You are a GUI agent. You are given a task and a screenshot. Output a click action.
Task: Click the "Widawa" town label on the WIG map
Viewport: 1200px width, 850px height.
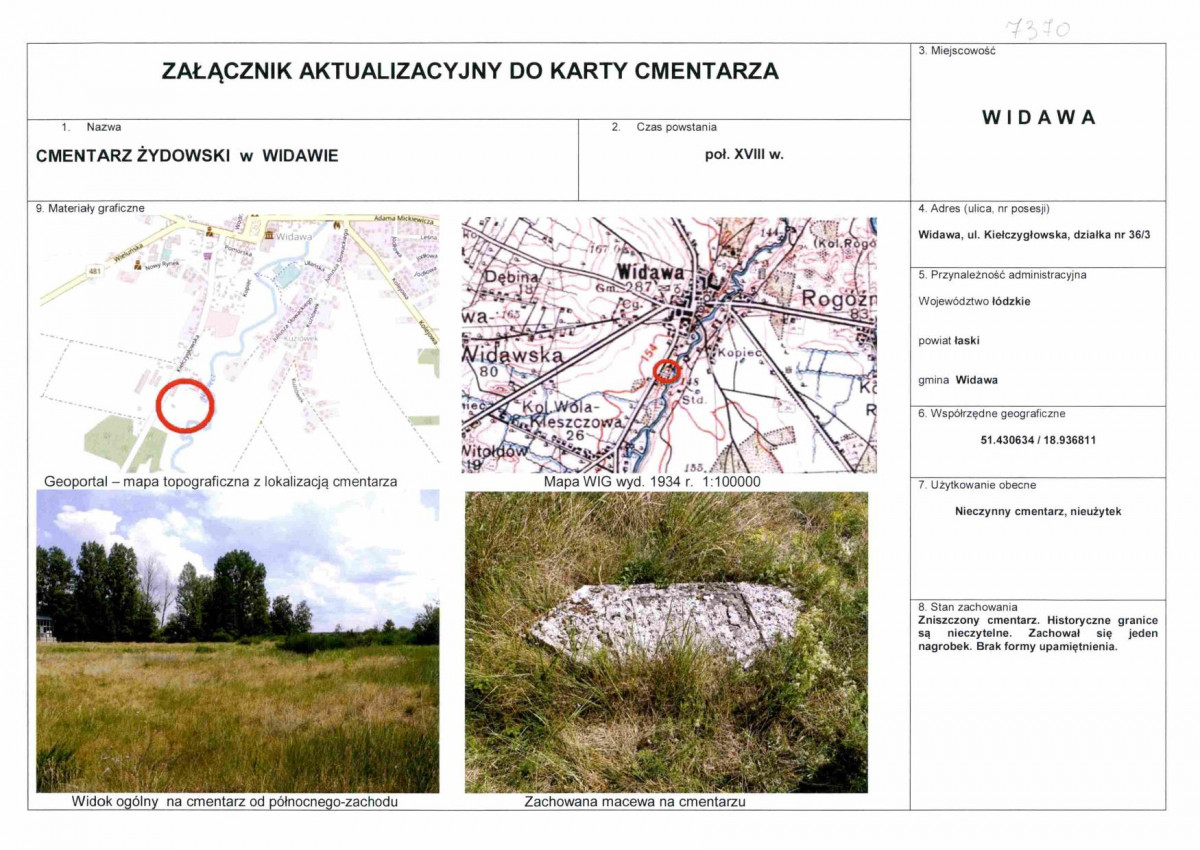tap(651, 272)
